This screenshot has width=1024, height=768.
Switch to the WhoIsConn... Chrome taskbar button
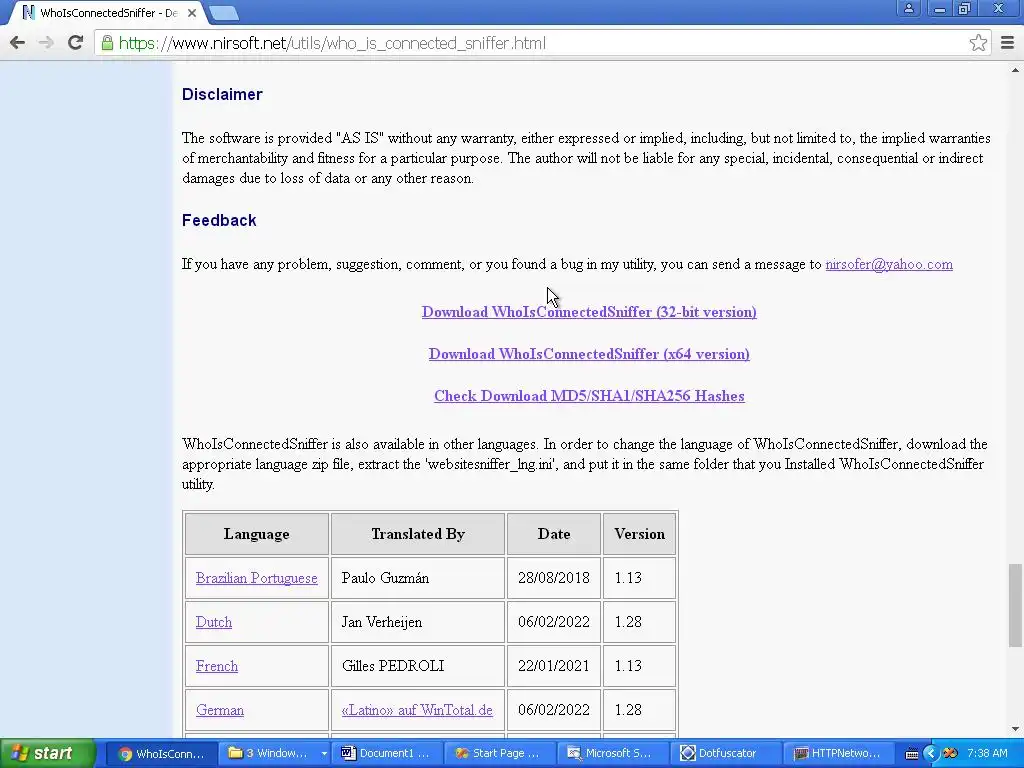[161, 754]
